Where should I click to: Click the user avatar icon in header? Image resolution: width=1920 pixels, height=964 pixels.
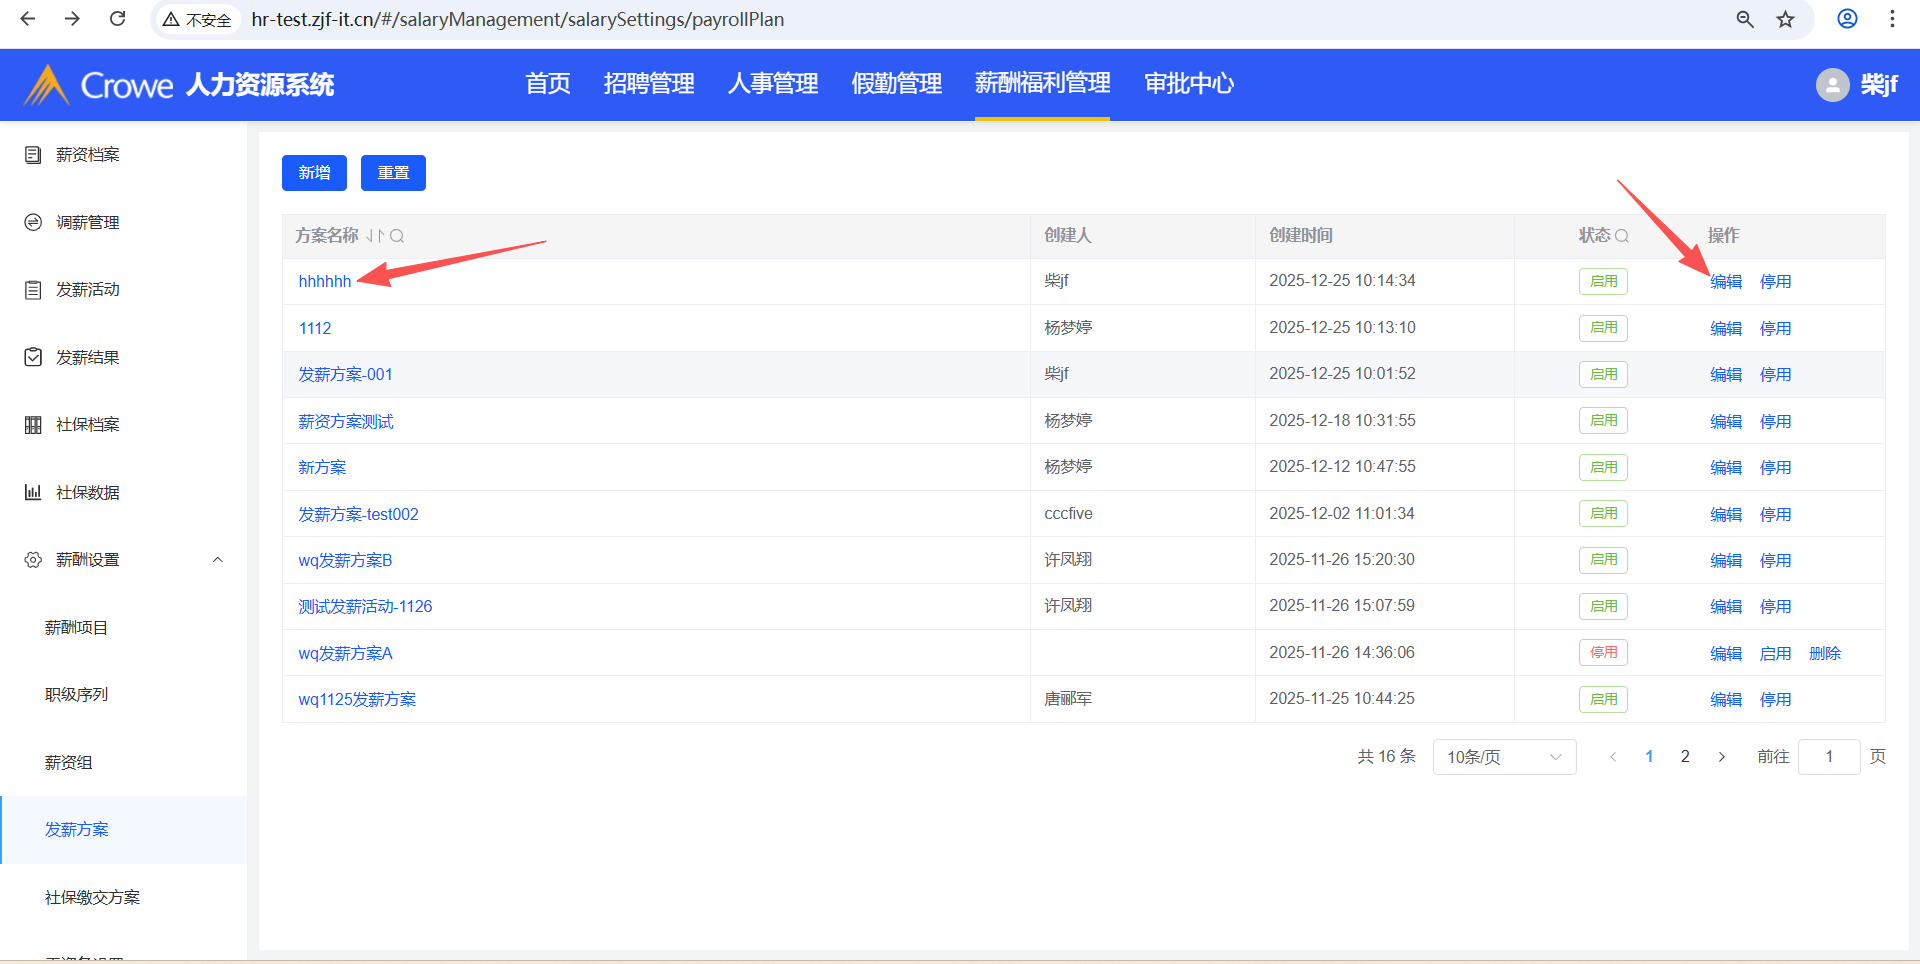[x=1832, y=85]
